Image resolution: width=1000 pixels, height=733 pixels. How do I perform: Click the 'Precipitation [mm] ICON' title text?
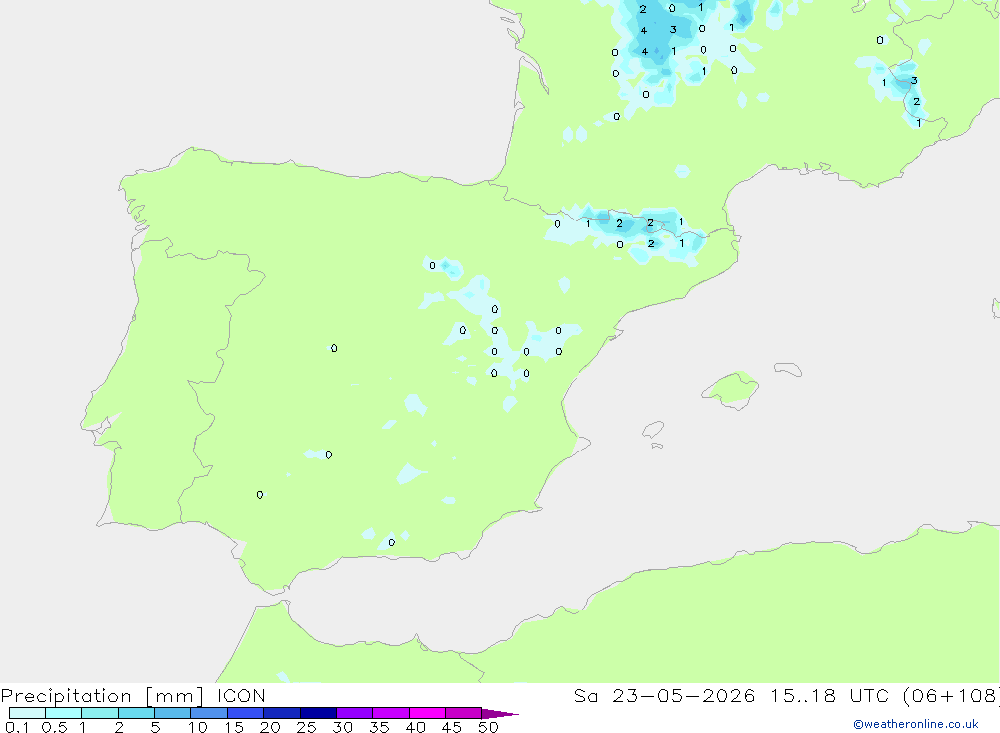pos(133,695)
